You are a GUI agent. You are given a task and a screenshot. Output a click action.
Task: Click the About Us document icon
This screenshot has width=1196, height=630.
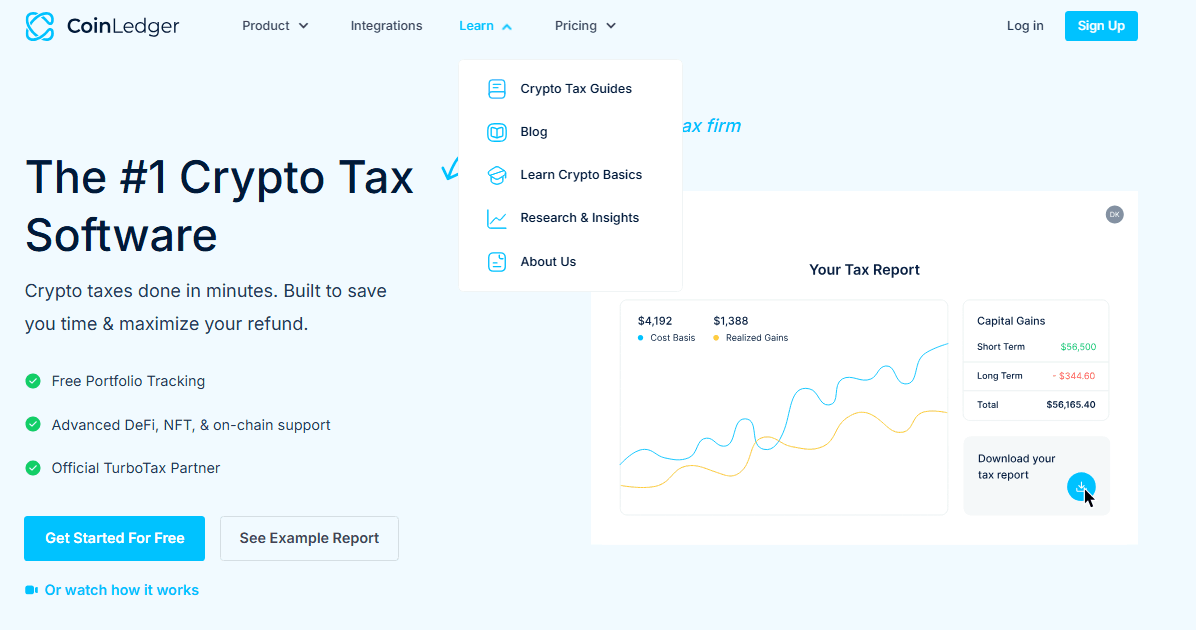pos(497,262)
